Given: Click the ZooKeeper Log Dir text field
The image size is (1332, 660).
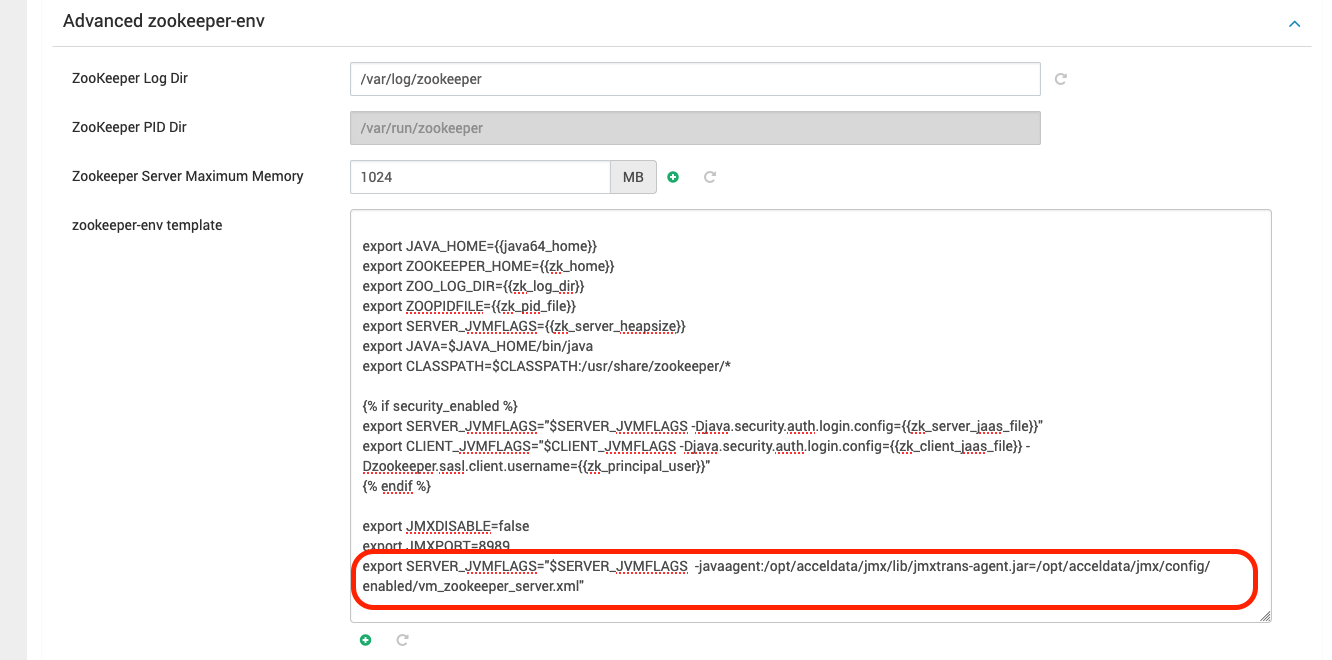Looking at the screenshot, I should (x=694, y=79).
